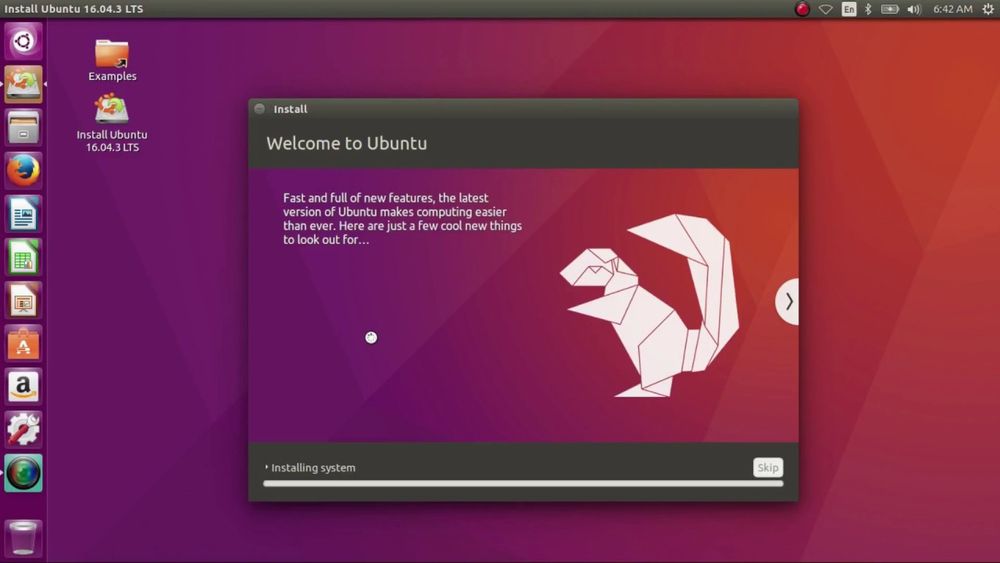The height and width of the screenshot is (563, 1000).
Task: Click the 'Install Ubuntu 16.04.3 LTS' panel title
Action: point(74,9)
